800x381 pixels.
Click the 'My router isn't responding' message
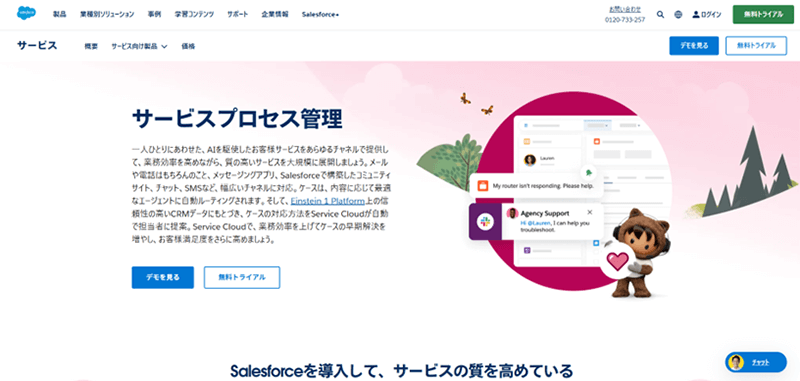point(536,186)
